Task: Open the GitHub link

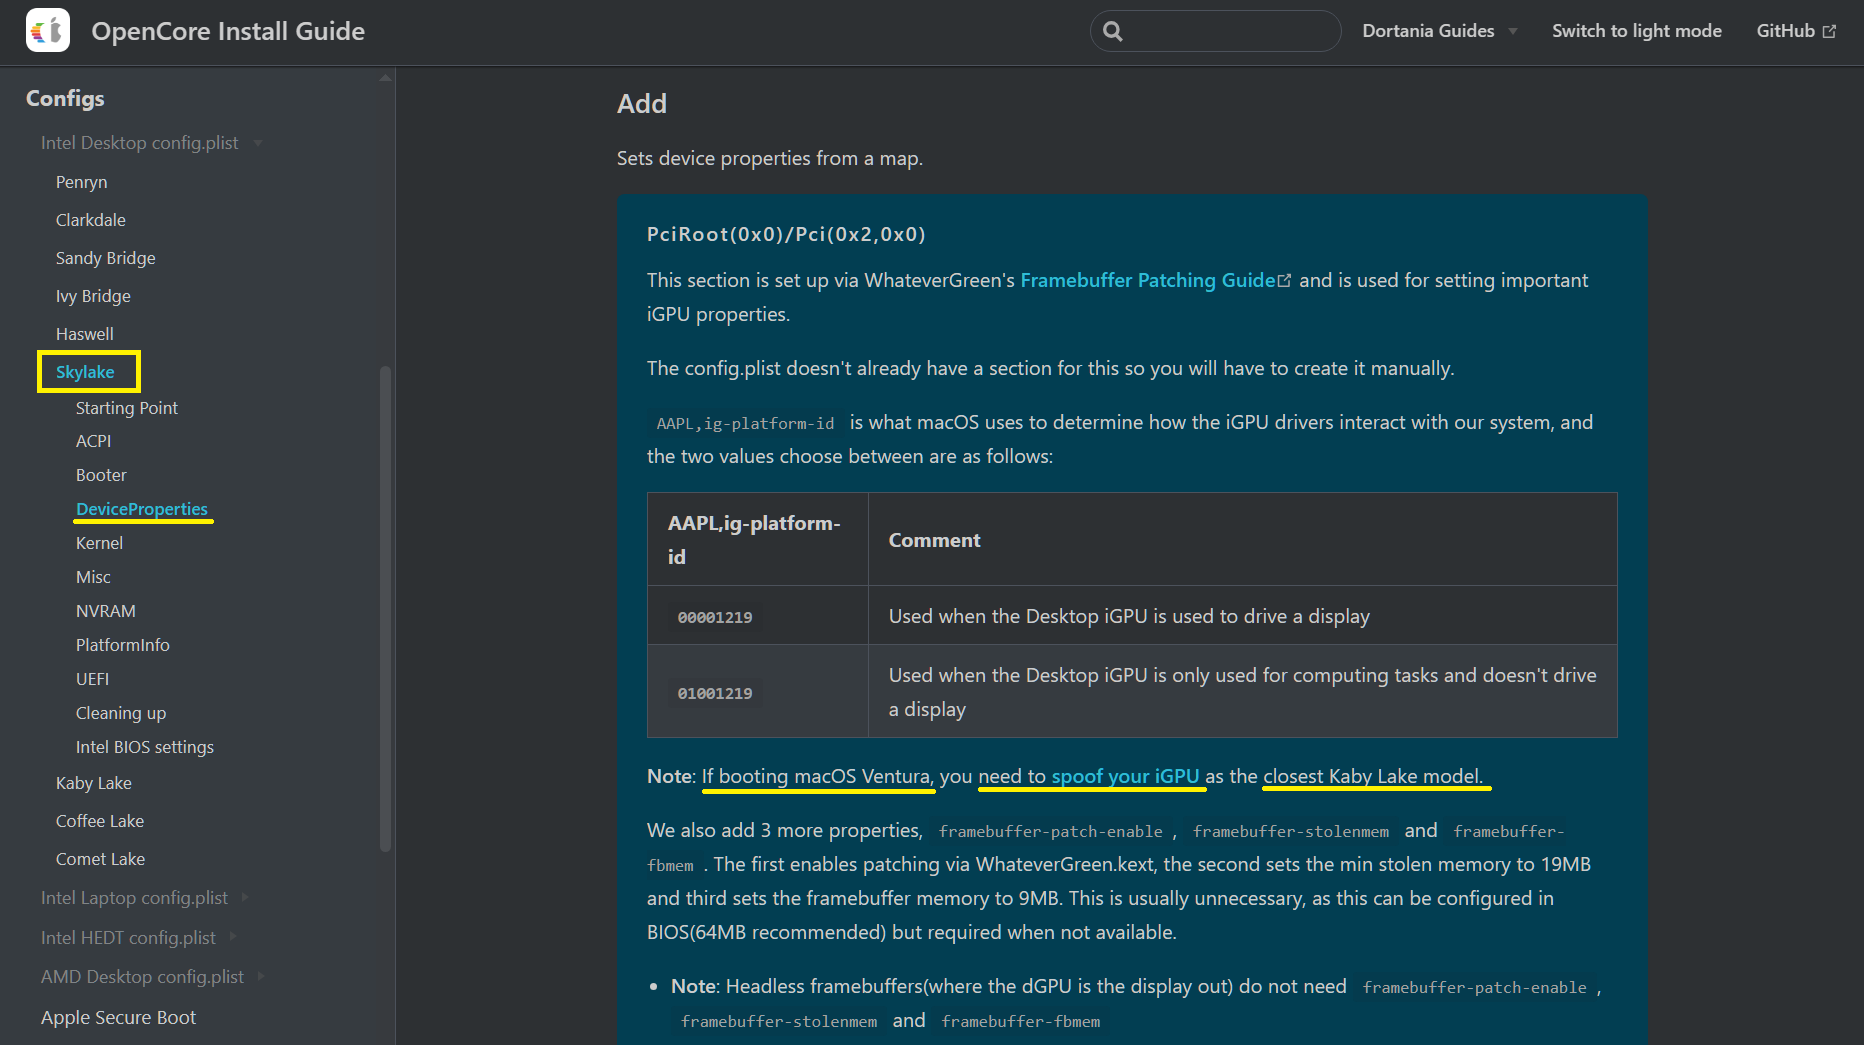Action: coord(1795,31)
